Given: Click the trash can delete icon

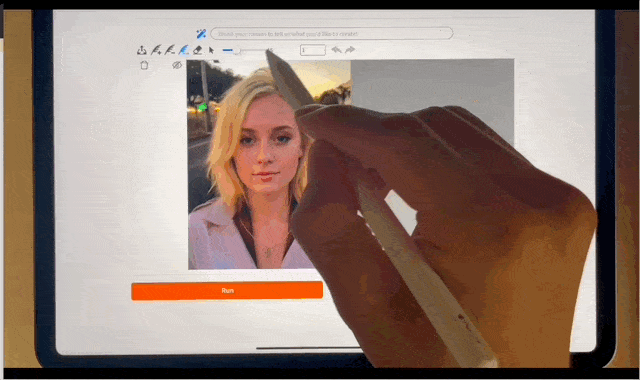Looking at the screenshot, I should coord(144,65).
